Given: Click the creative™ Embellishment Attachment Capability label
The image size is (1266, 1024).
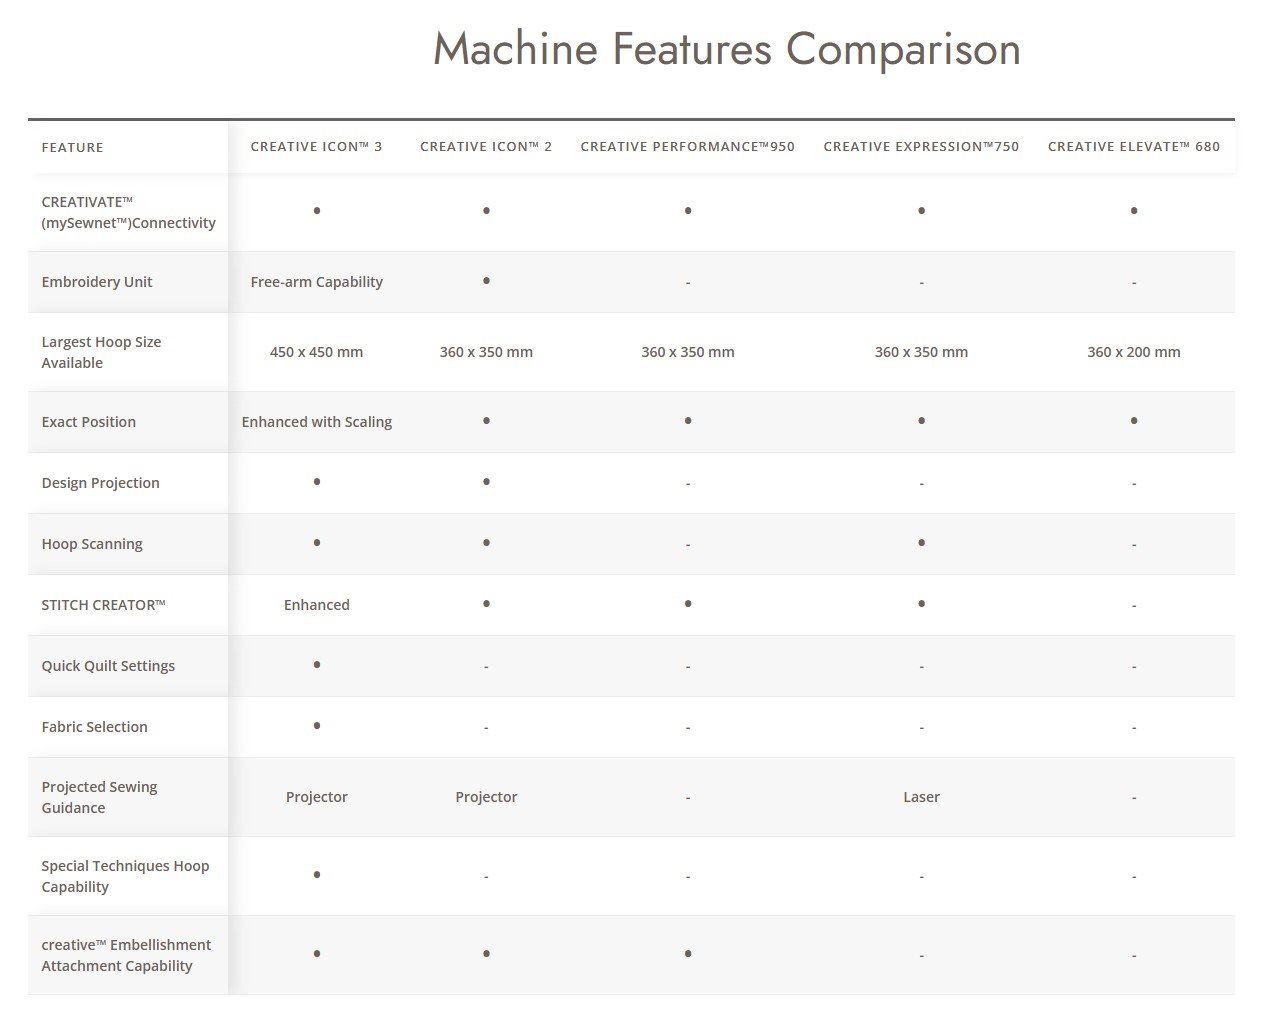Looking at the screenshot, I should coord(126,955).
